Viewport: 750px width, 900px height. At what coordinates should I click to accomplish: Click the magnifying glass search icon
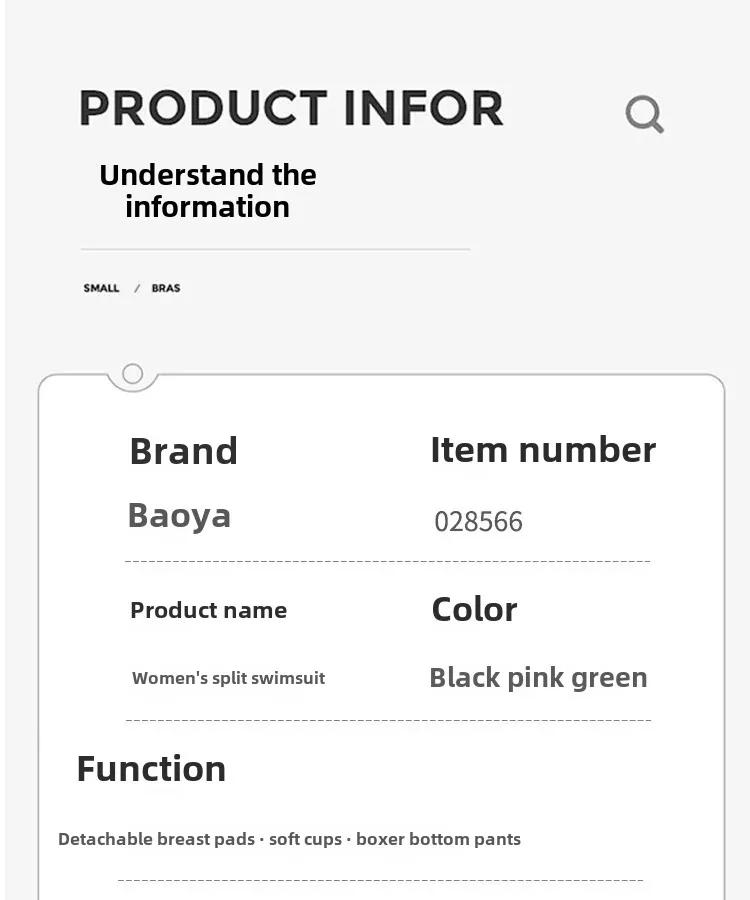(644, 114)
